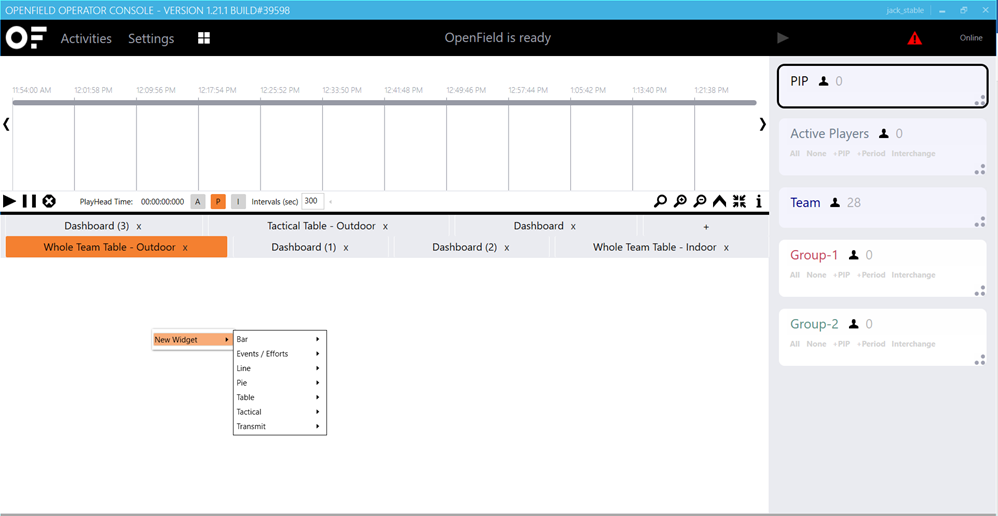Viewport: 998px width, 516px height.
Task: Expand the New Widget submenu
Action: click(192, 340)
